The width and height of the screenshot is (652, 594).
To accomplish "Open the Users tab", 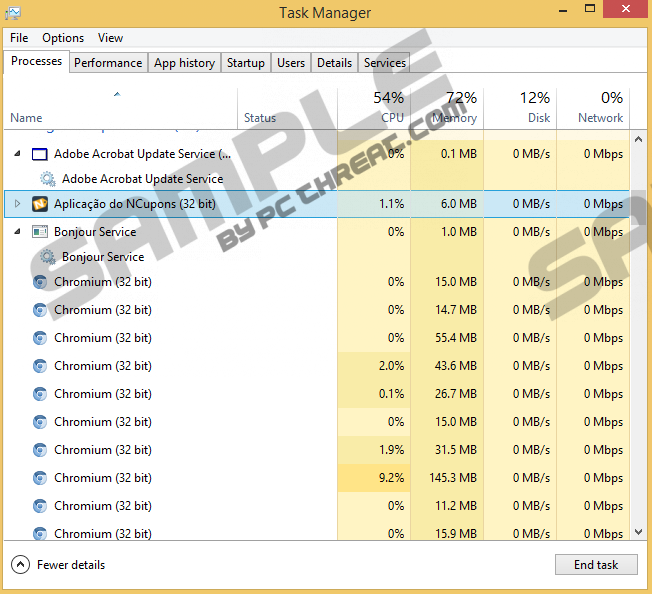I will click(291, 63).
